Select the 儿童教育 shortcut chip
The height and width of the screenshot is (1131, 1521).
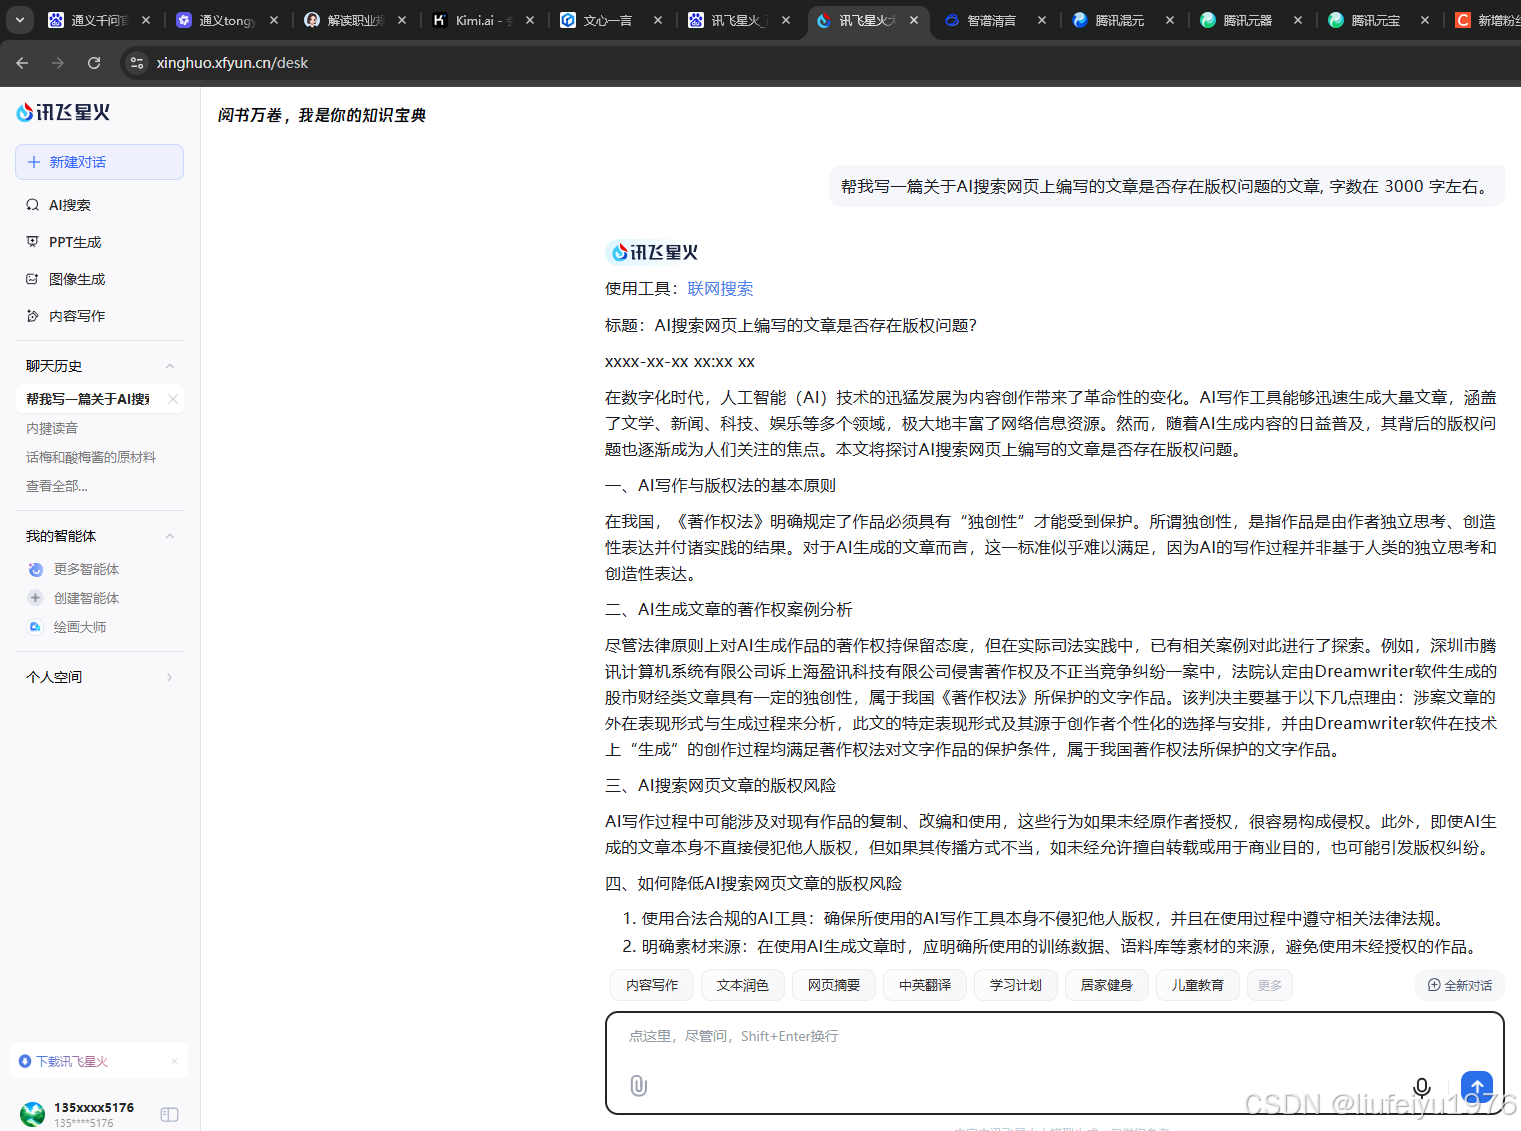coord(1198,985)
